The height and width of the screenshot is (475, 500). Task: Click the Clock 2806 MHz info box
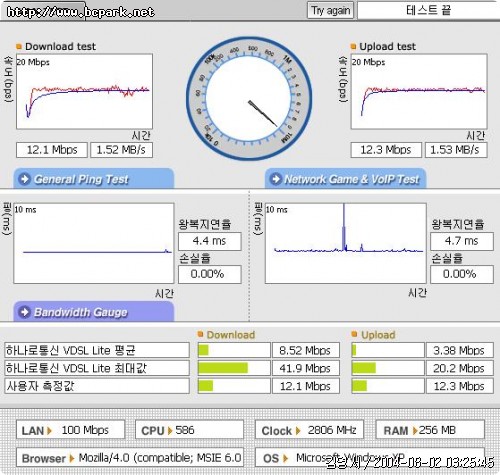(309, 430)
